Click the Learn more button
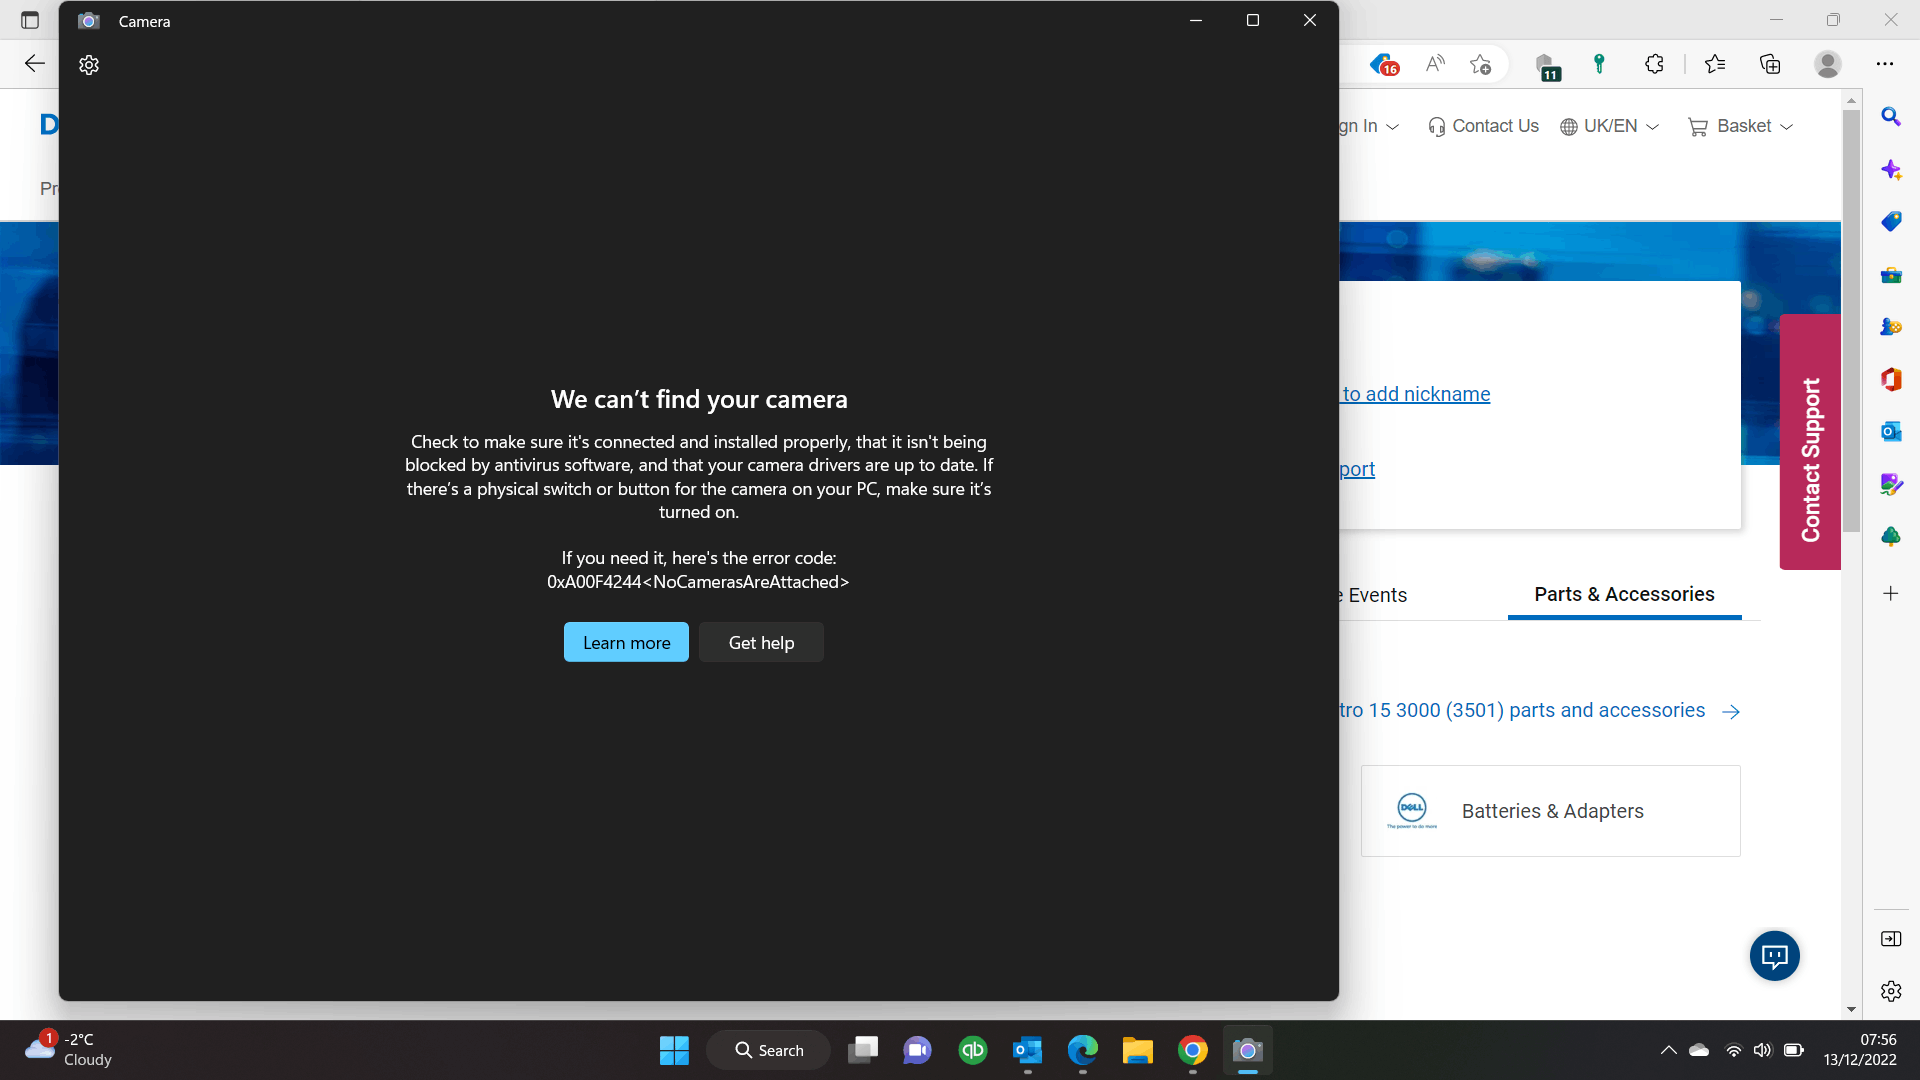The width and height of the screenshot is (1920, 1080). point(626,642)
